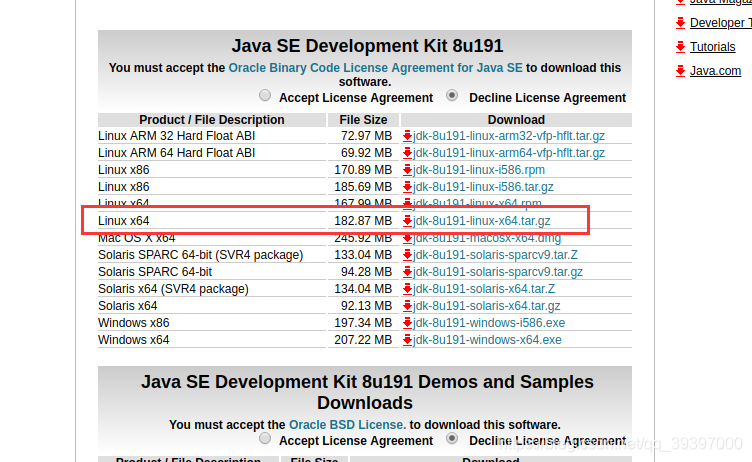This screenshot has width=752, height=462.
Task: Click download arrow icon for windows-i586.exe
Action: (407, 323)
